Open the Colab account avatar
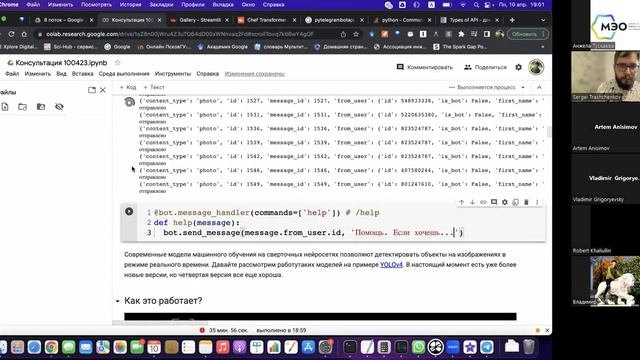The height and width of the screenshot is (360, 640). tap(536, 67)
